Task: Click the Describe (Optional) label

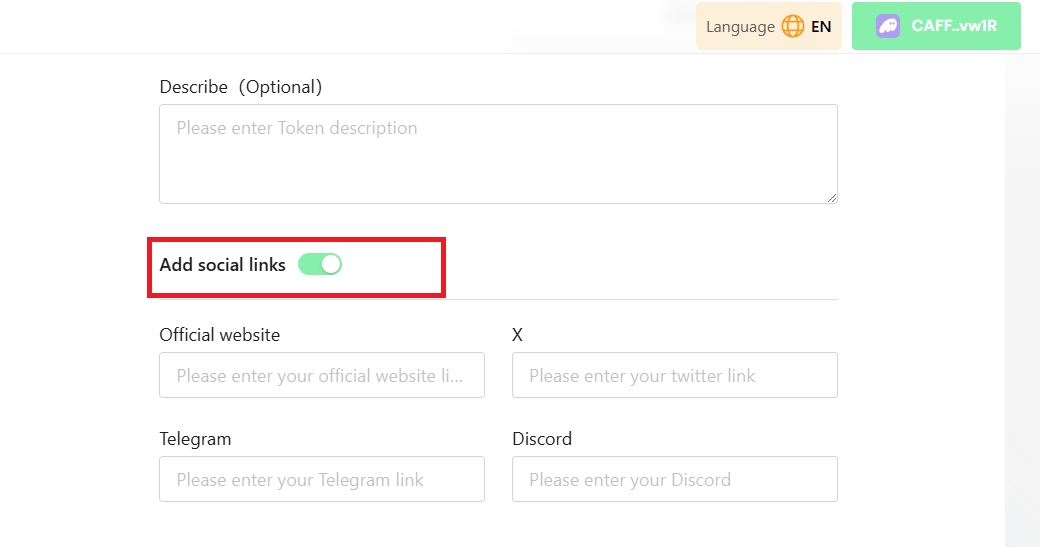Action: (241, 87)
